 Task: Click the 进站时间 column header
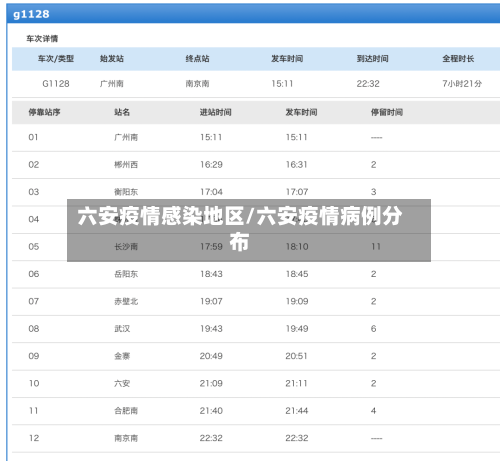(x=215, y=112)
